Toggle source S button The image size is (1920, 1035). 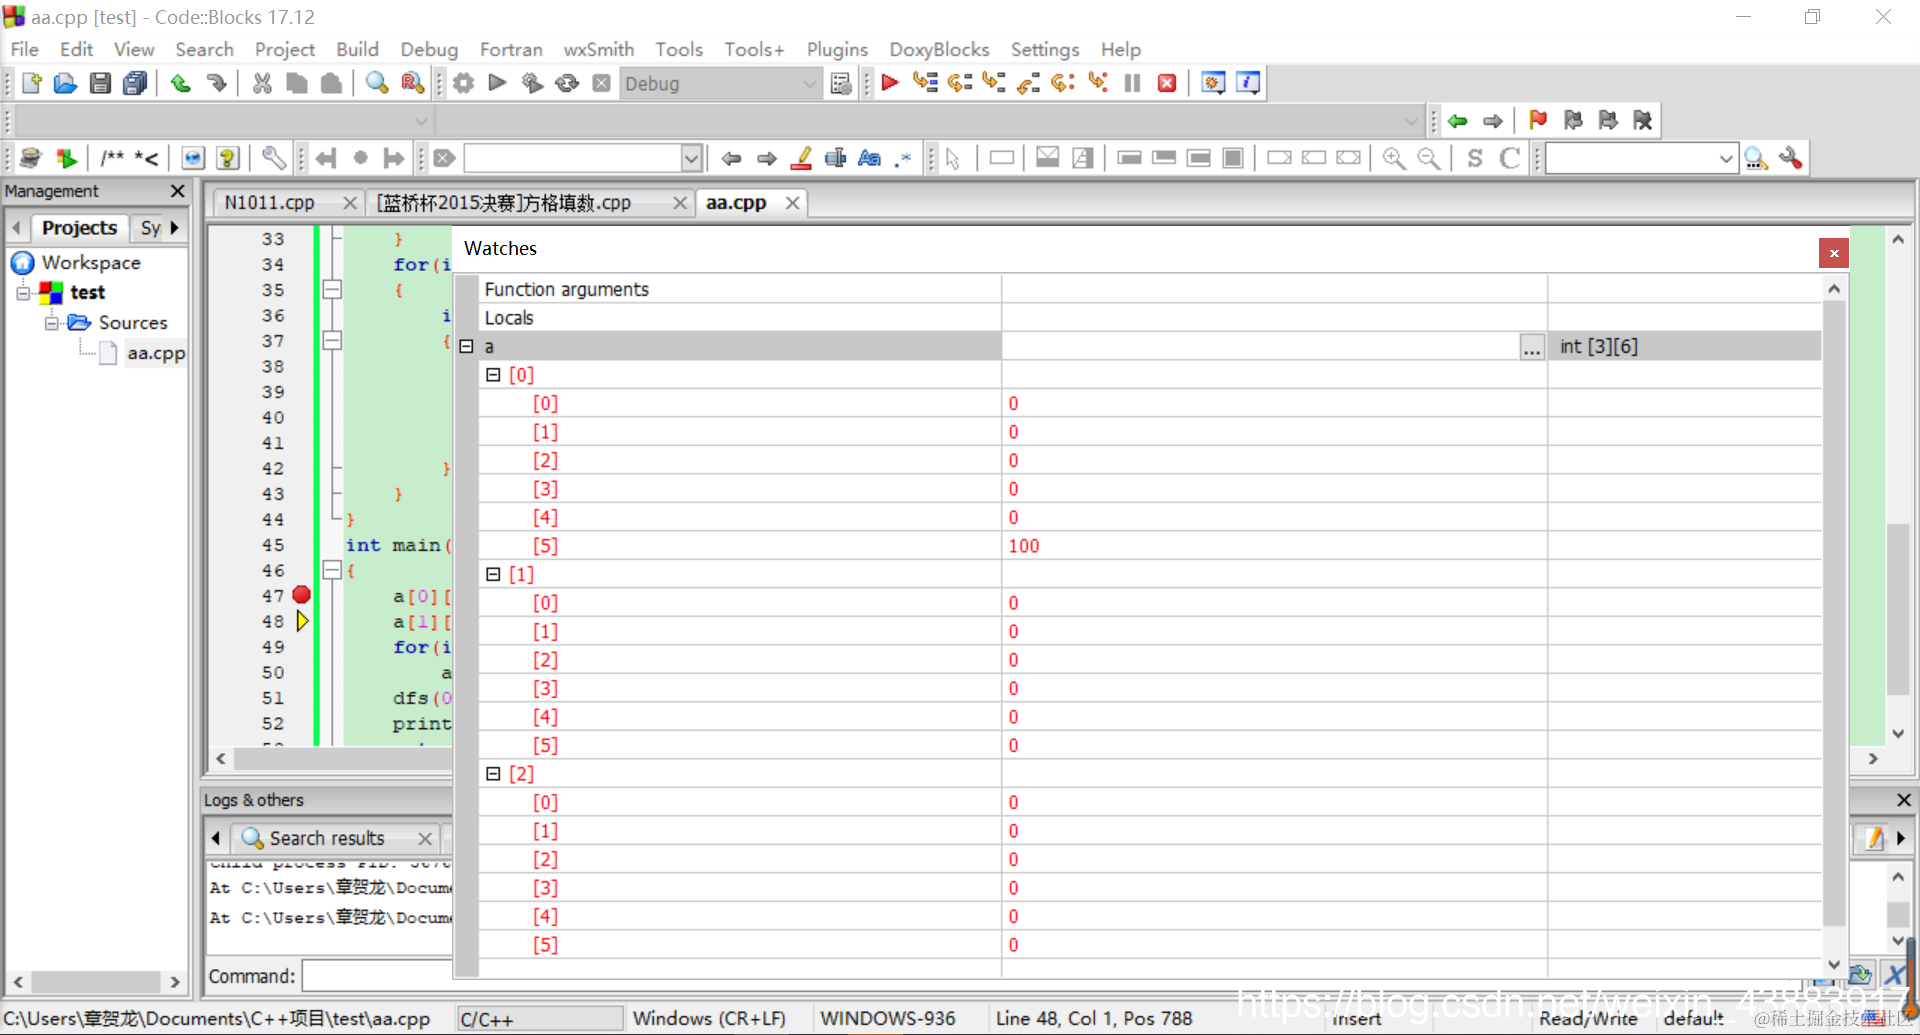click(1475, 158)
